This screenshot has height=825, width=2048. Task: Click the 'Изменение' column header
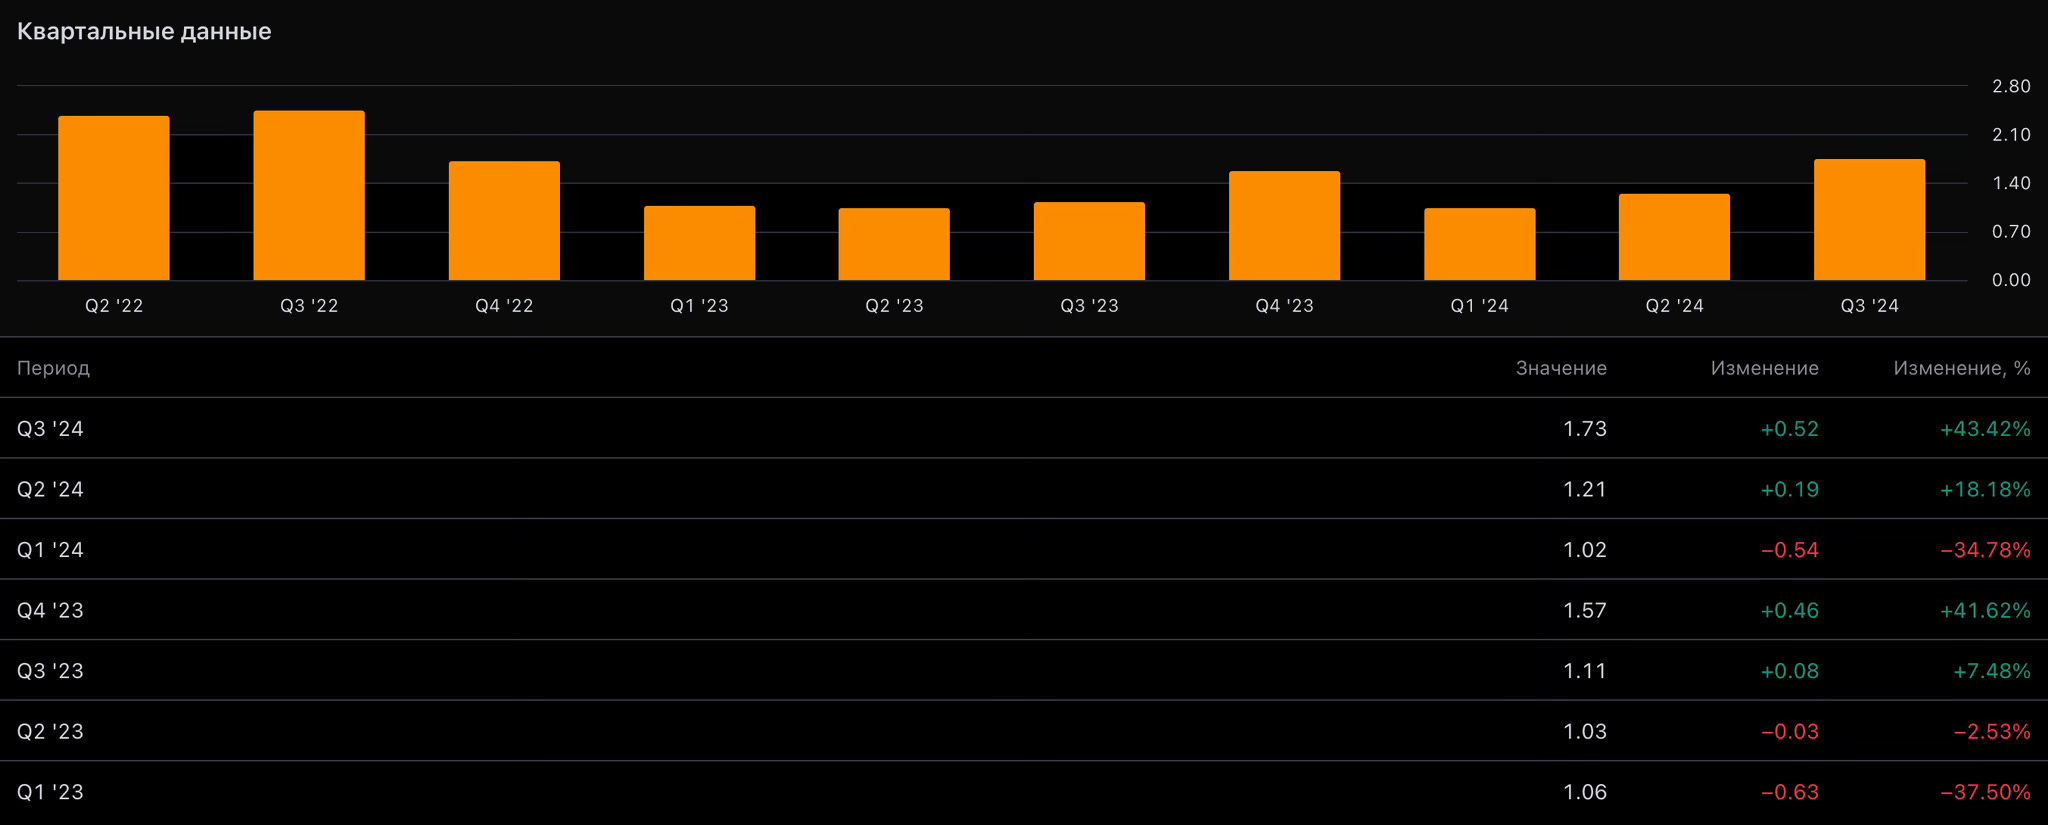pyautogui.click(x=1764, y=368)
